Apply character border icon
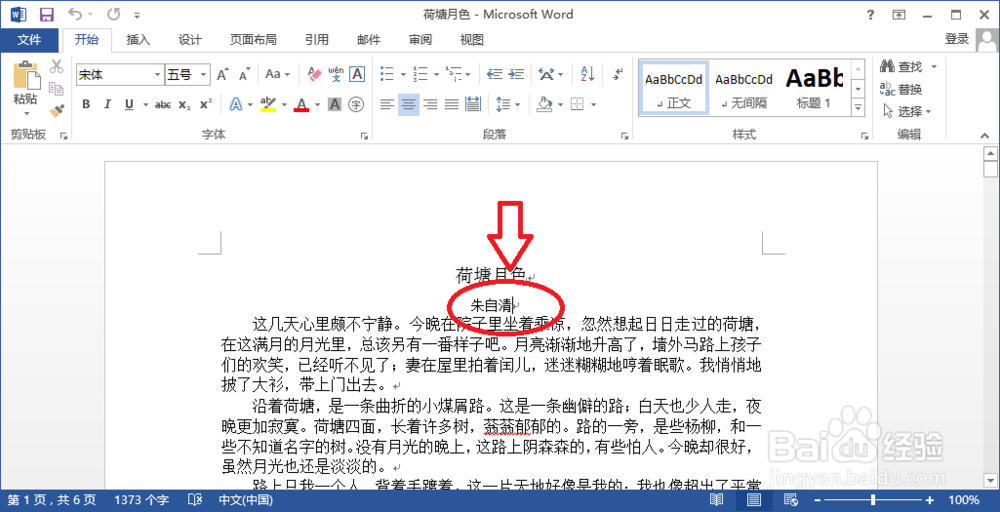 [357, 75]
